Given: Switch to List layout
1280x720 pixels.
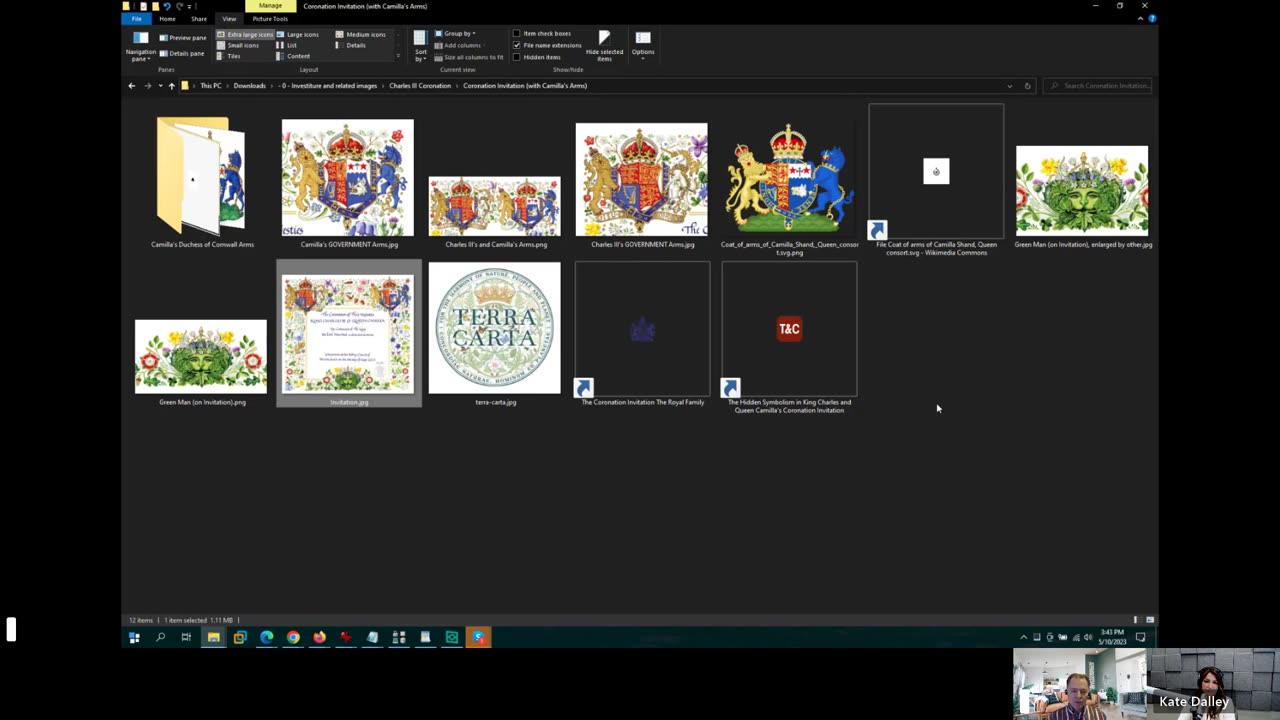Looking at the screenshot, I should 287,45.
